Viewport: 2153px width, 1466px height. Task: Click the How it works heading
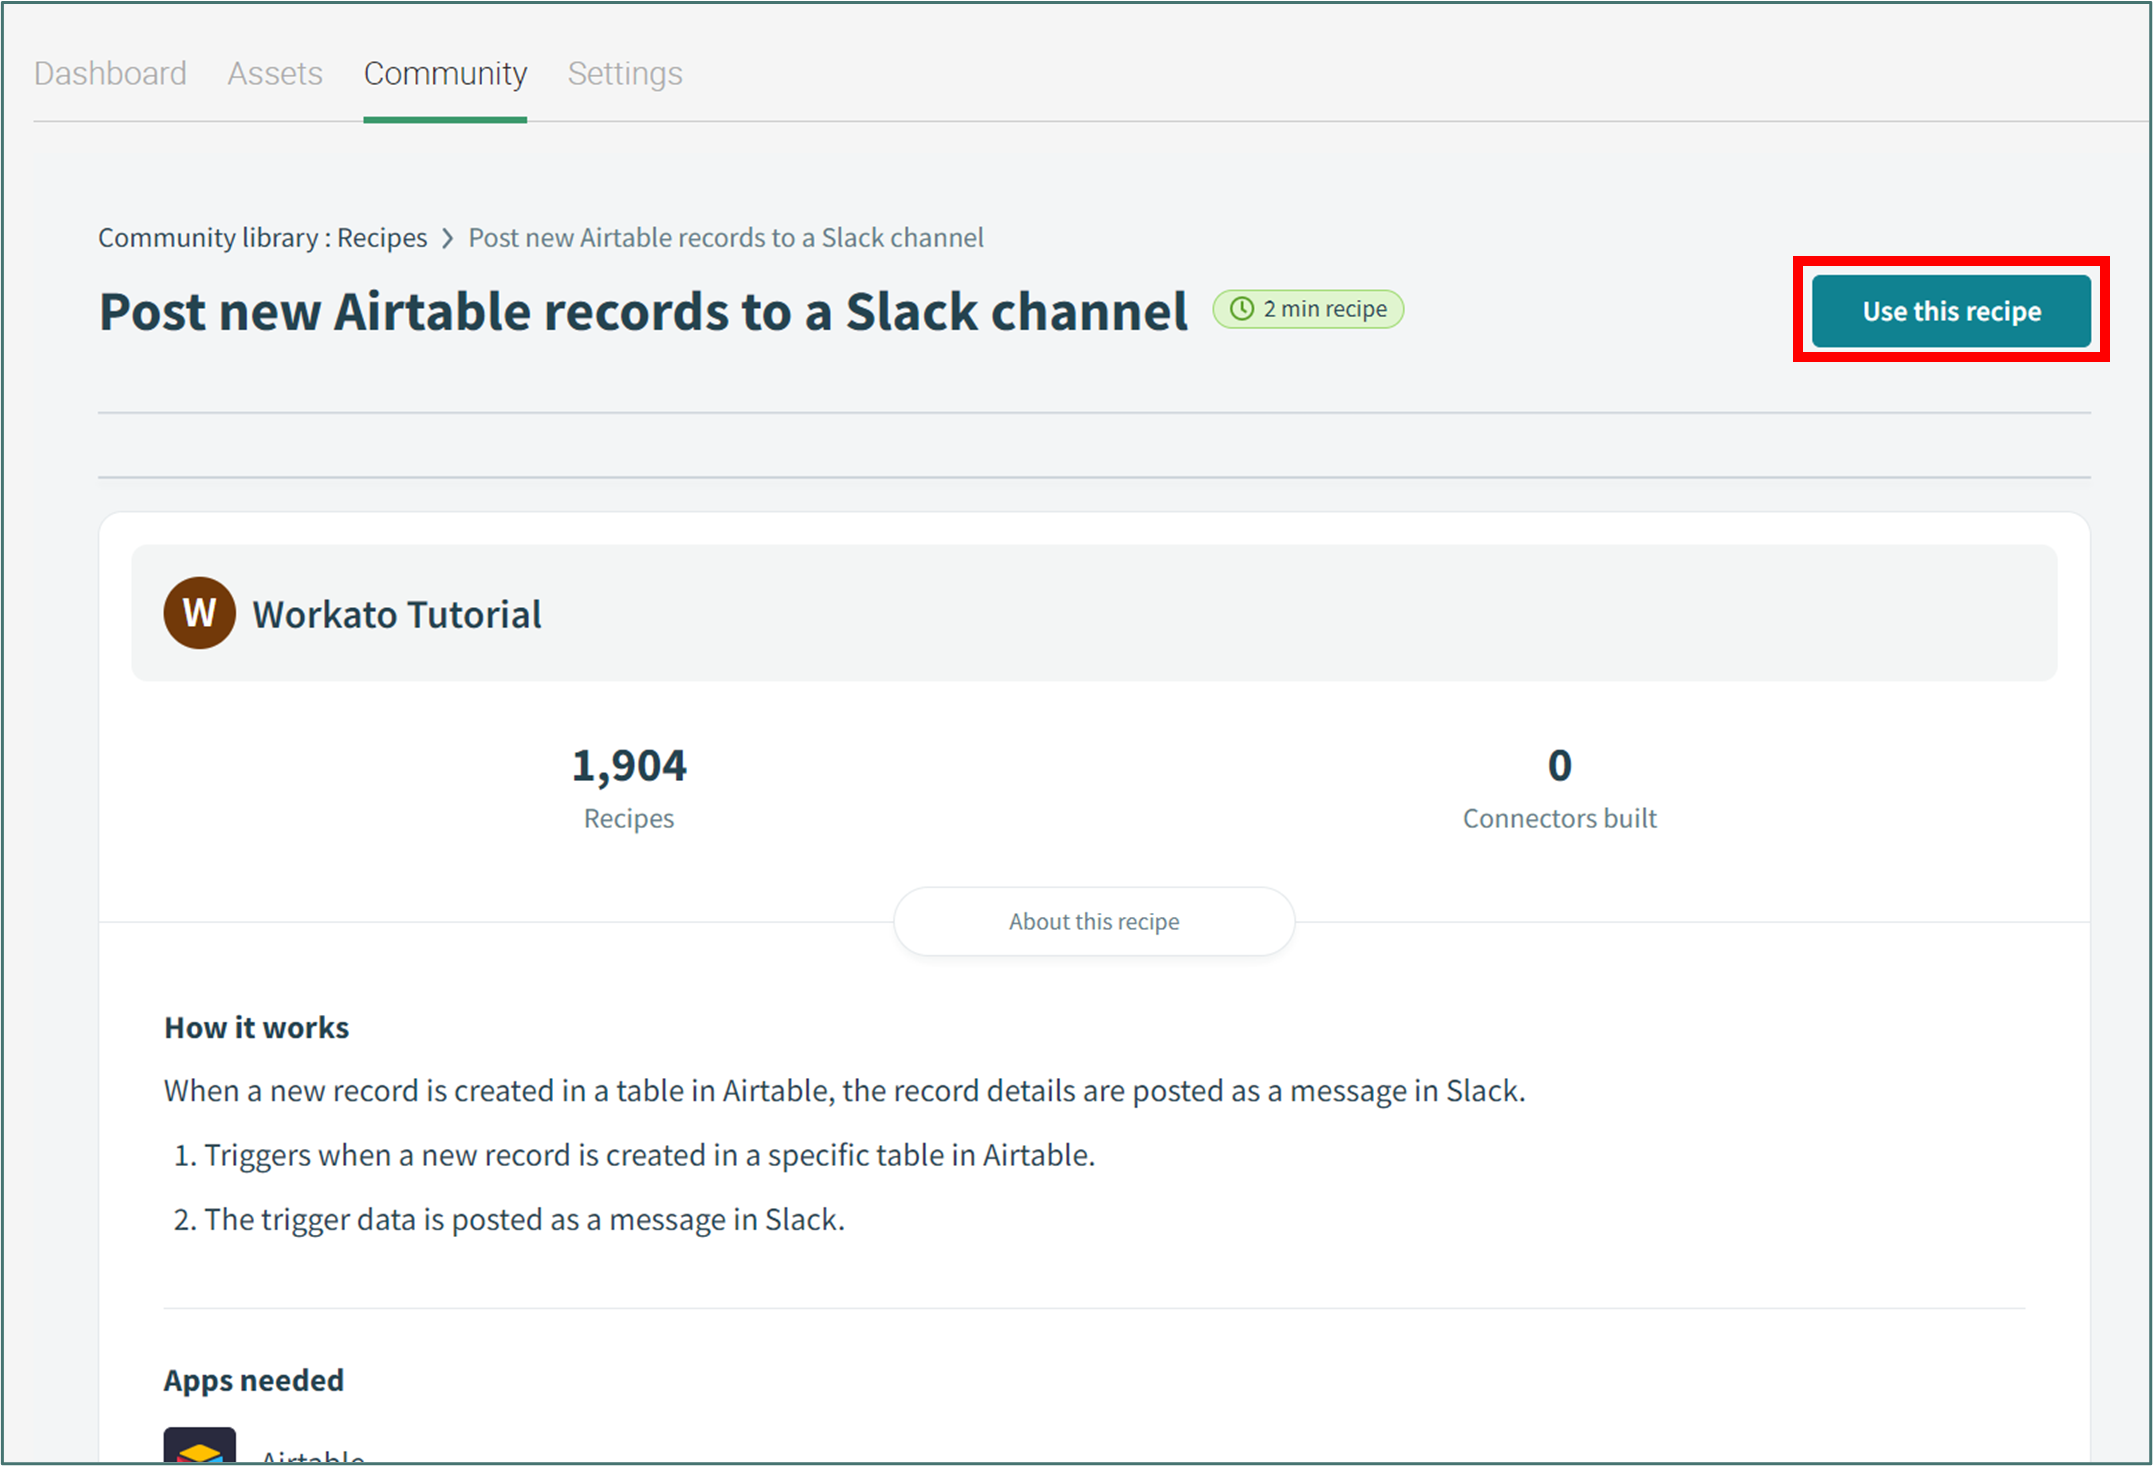[256, 1027]
